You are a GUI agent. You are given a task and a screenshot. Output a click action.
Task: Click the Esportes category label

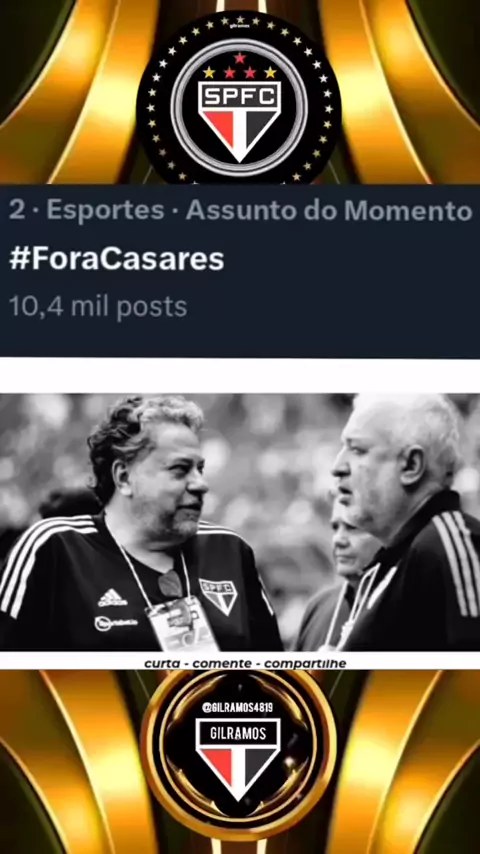[x=105, y=211]
